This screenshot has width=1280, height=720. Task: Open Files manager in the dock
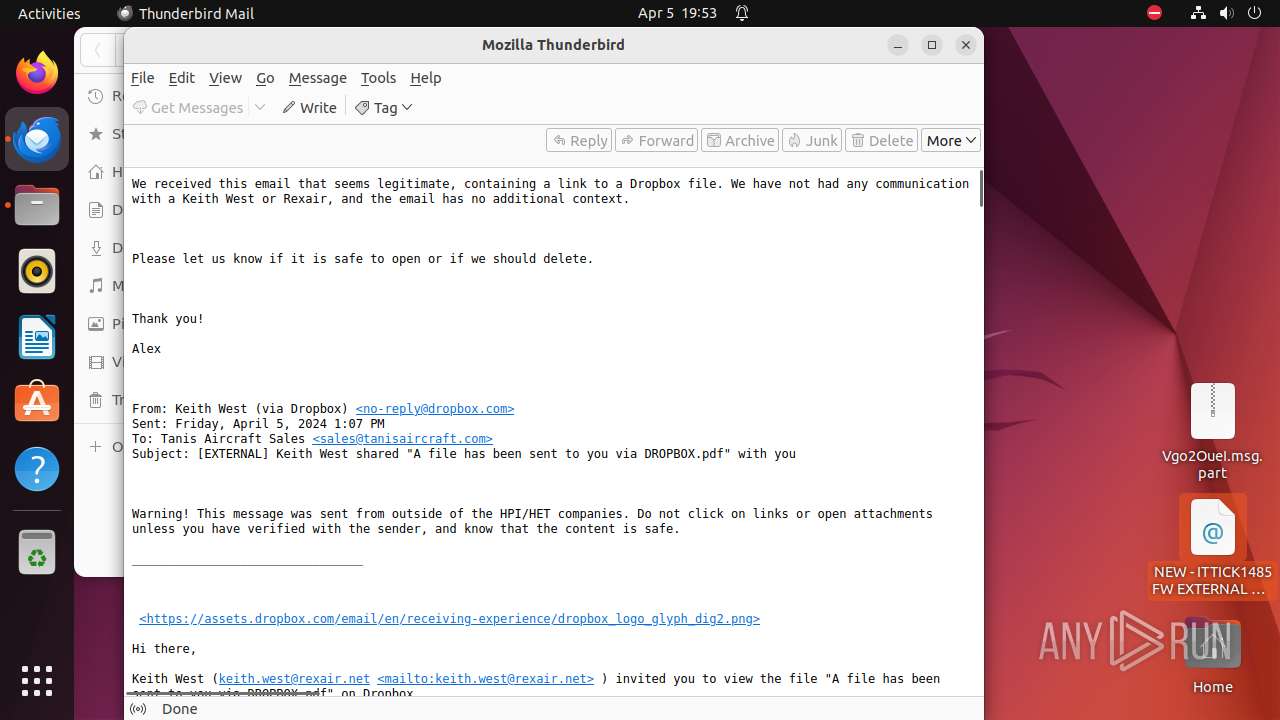[37, 205]
